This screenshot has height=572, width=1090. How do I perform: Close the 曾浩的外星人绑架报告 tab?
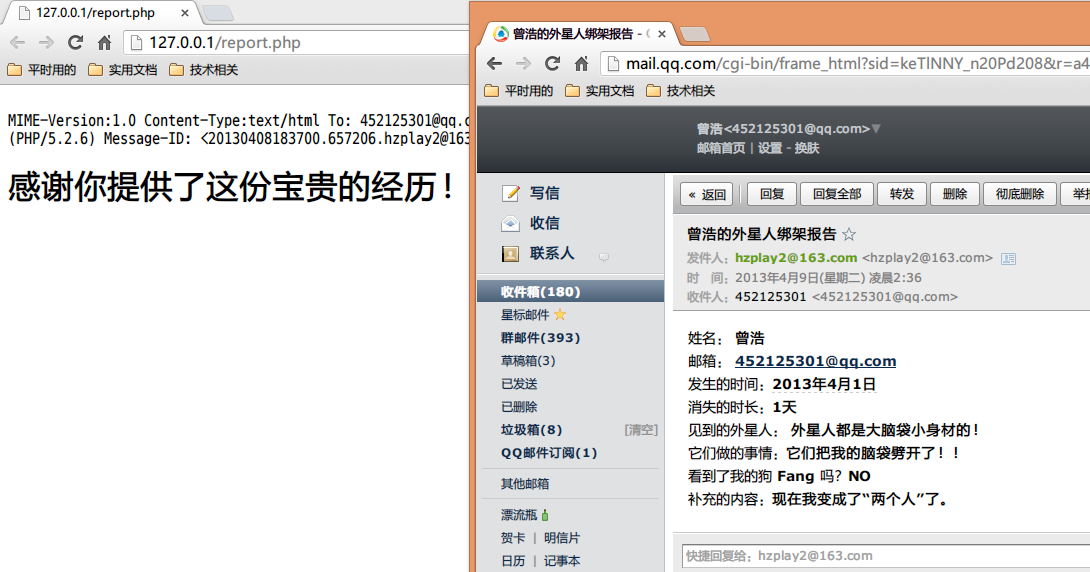tap(662, 33)
